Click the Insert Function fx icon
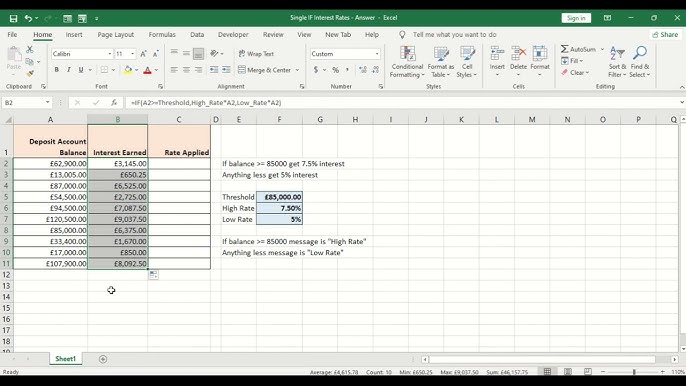 [x=114, y=103]
